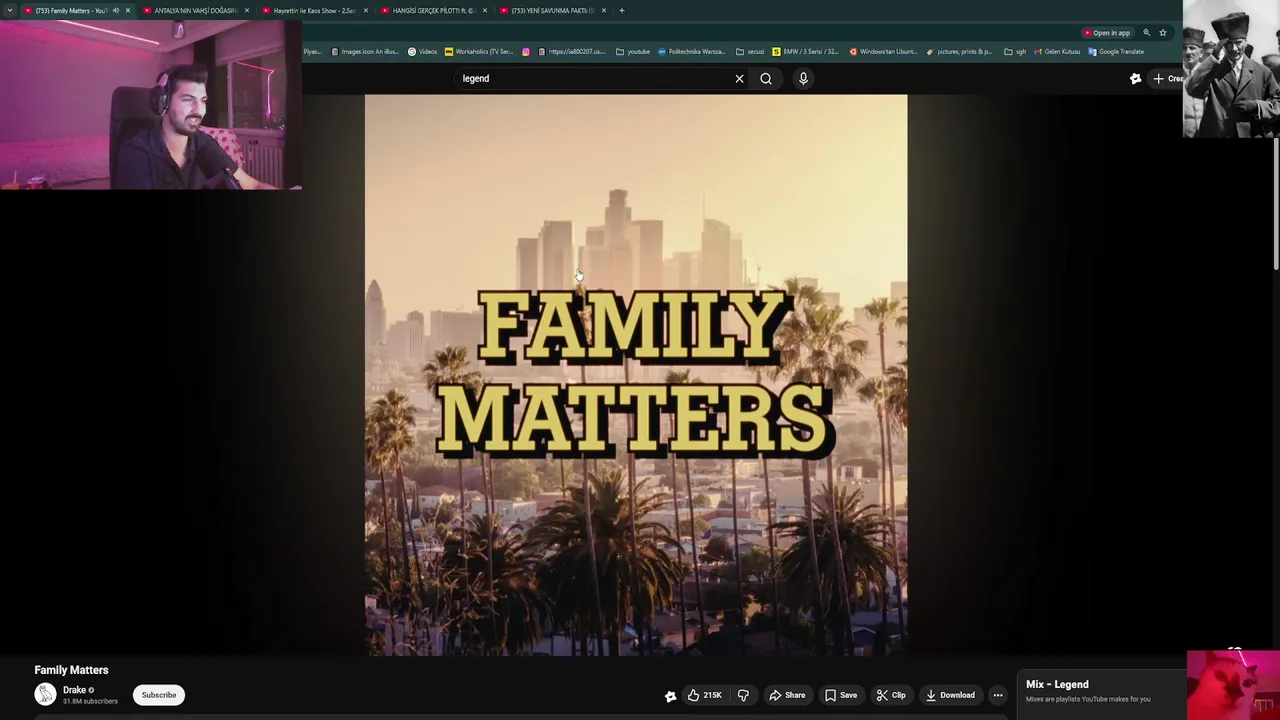
Task: Subscribe to the Drake channel
Action: (158, 695)
